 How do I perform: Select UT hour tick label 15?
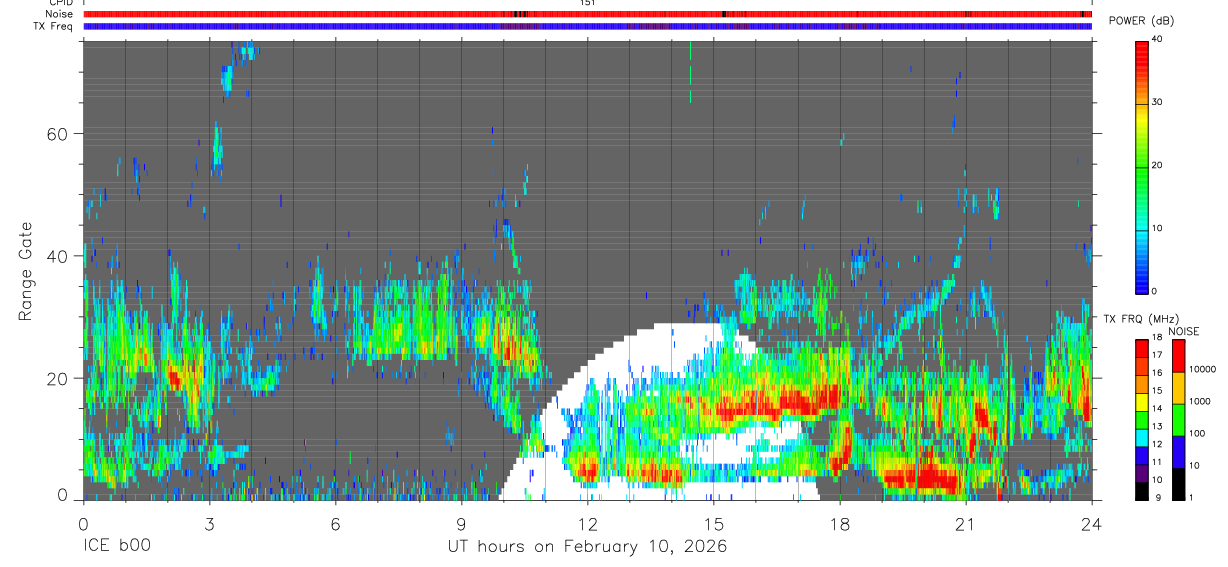pos(713,523)
